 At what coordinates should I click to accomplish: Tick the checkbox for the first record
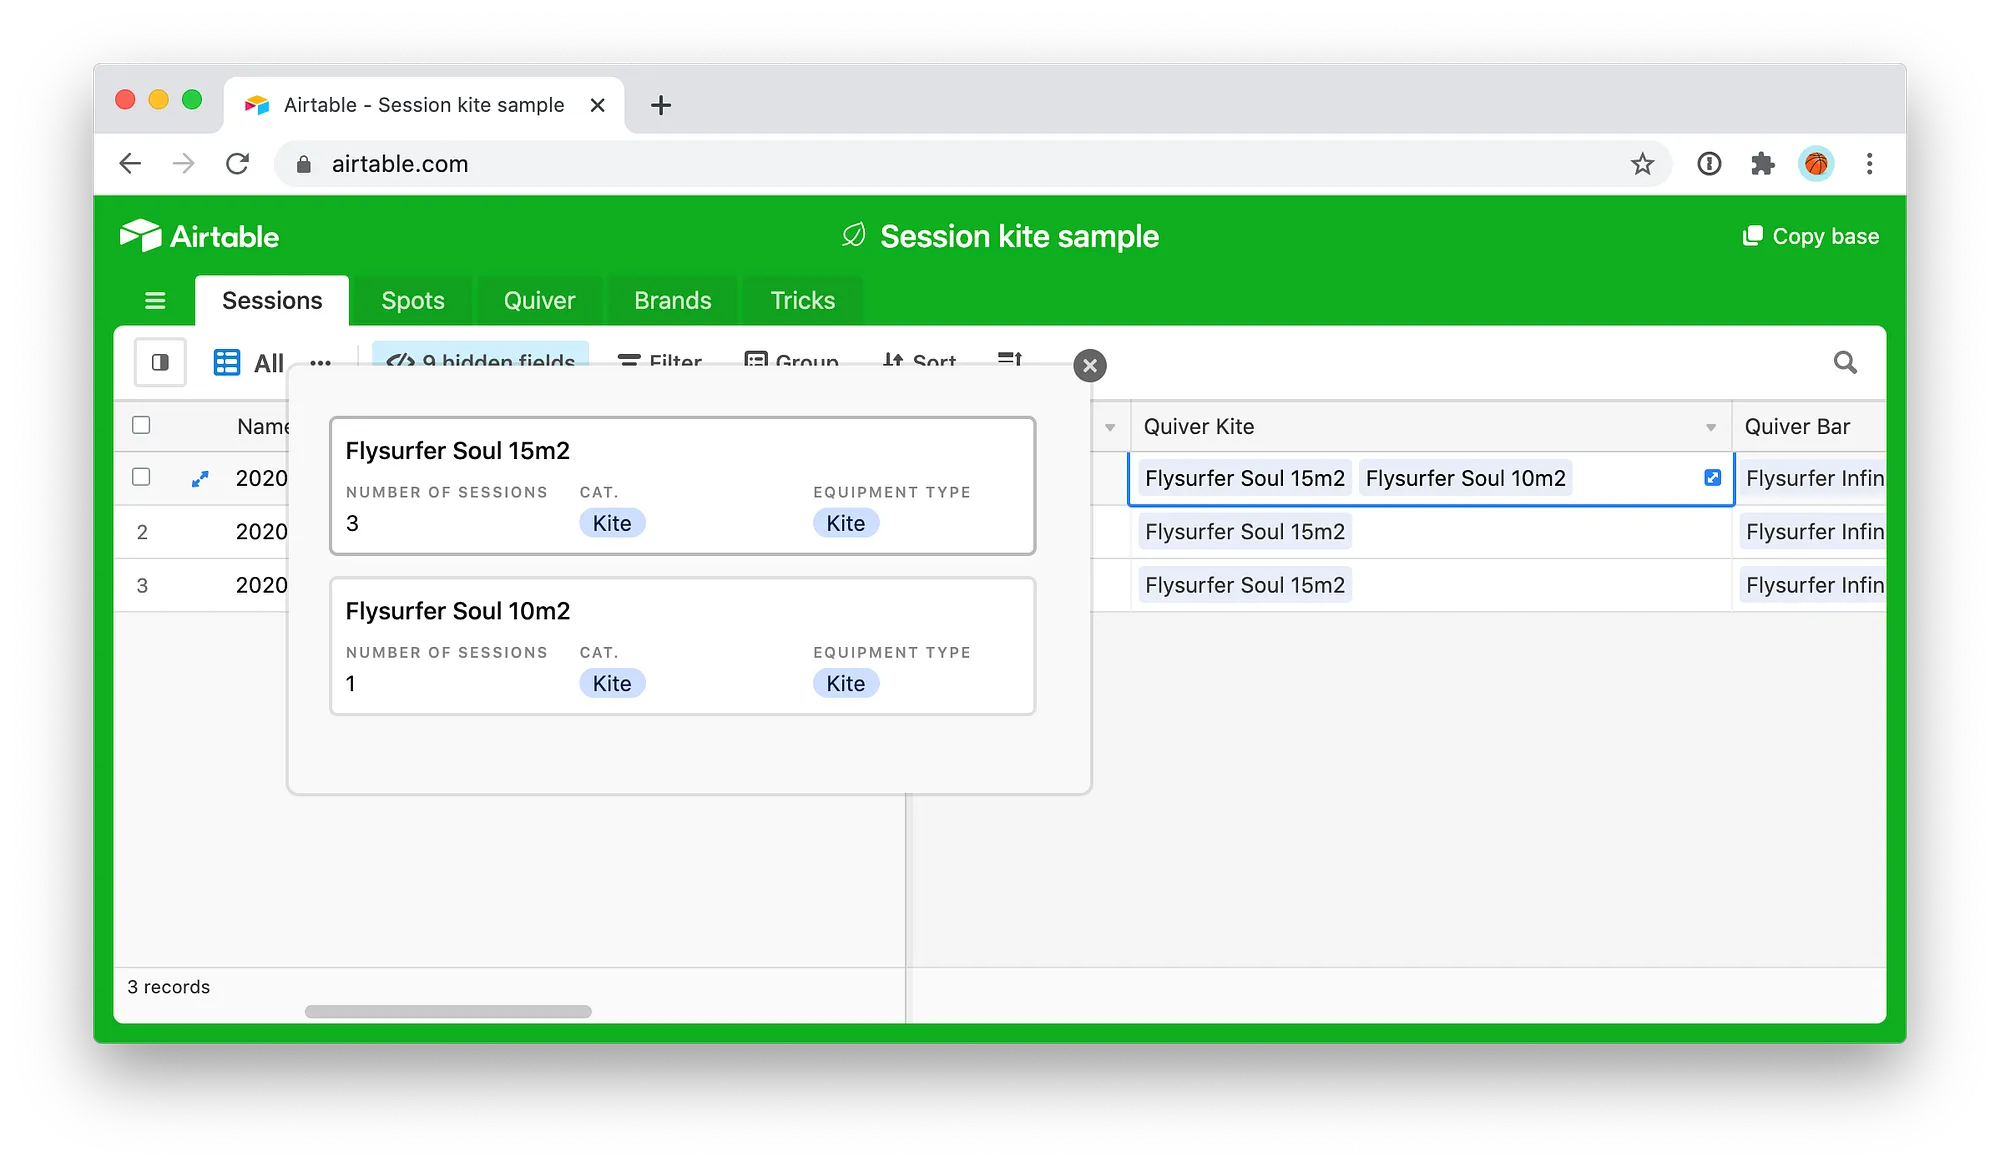(x=141, y=477)
